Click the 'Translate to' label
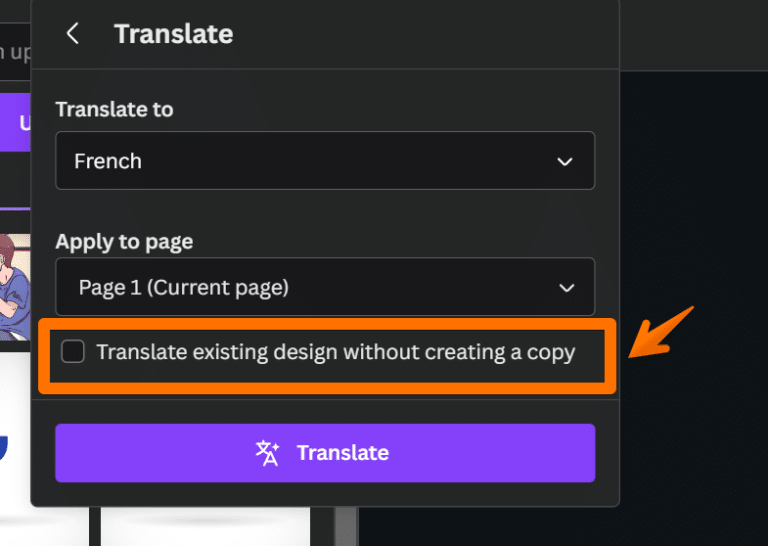Image resolution: width=768 pixels, height=546 pixels. pos(114,109)
